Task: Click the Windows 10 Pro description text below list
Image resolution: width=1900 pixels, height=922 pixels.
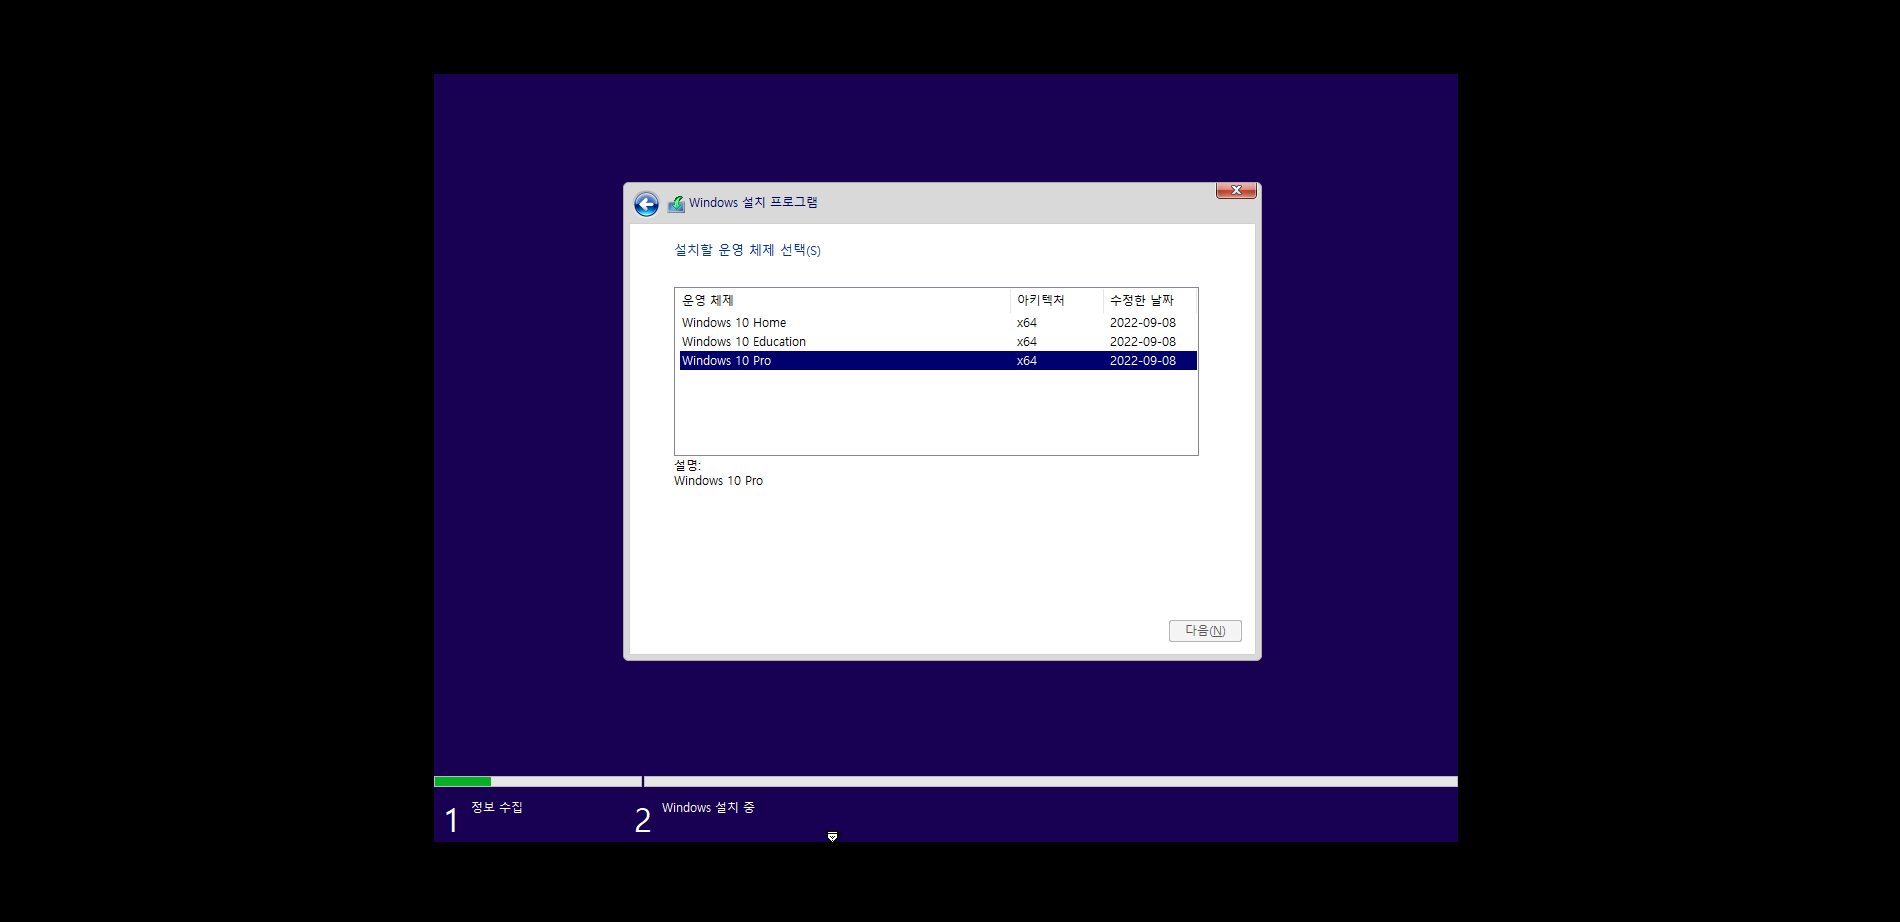Action: [718, 481]
